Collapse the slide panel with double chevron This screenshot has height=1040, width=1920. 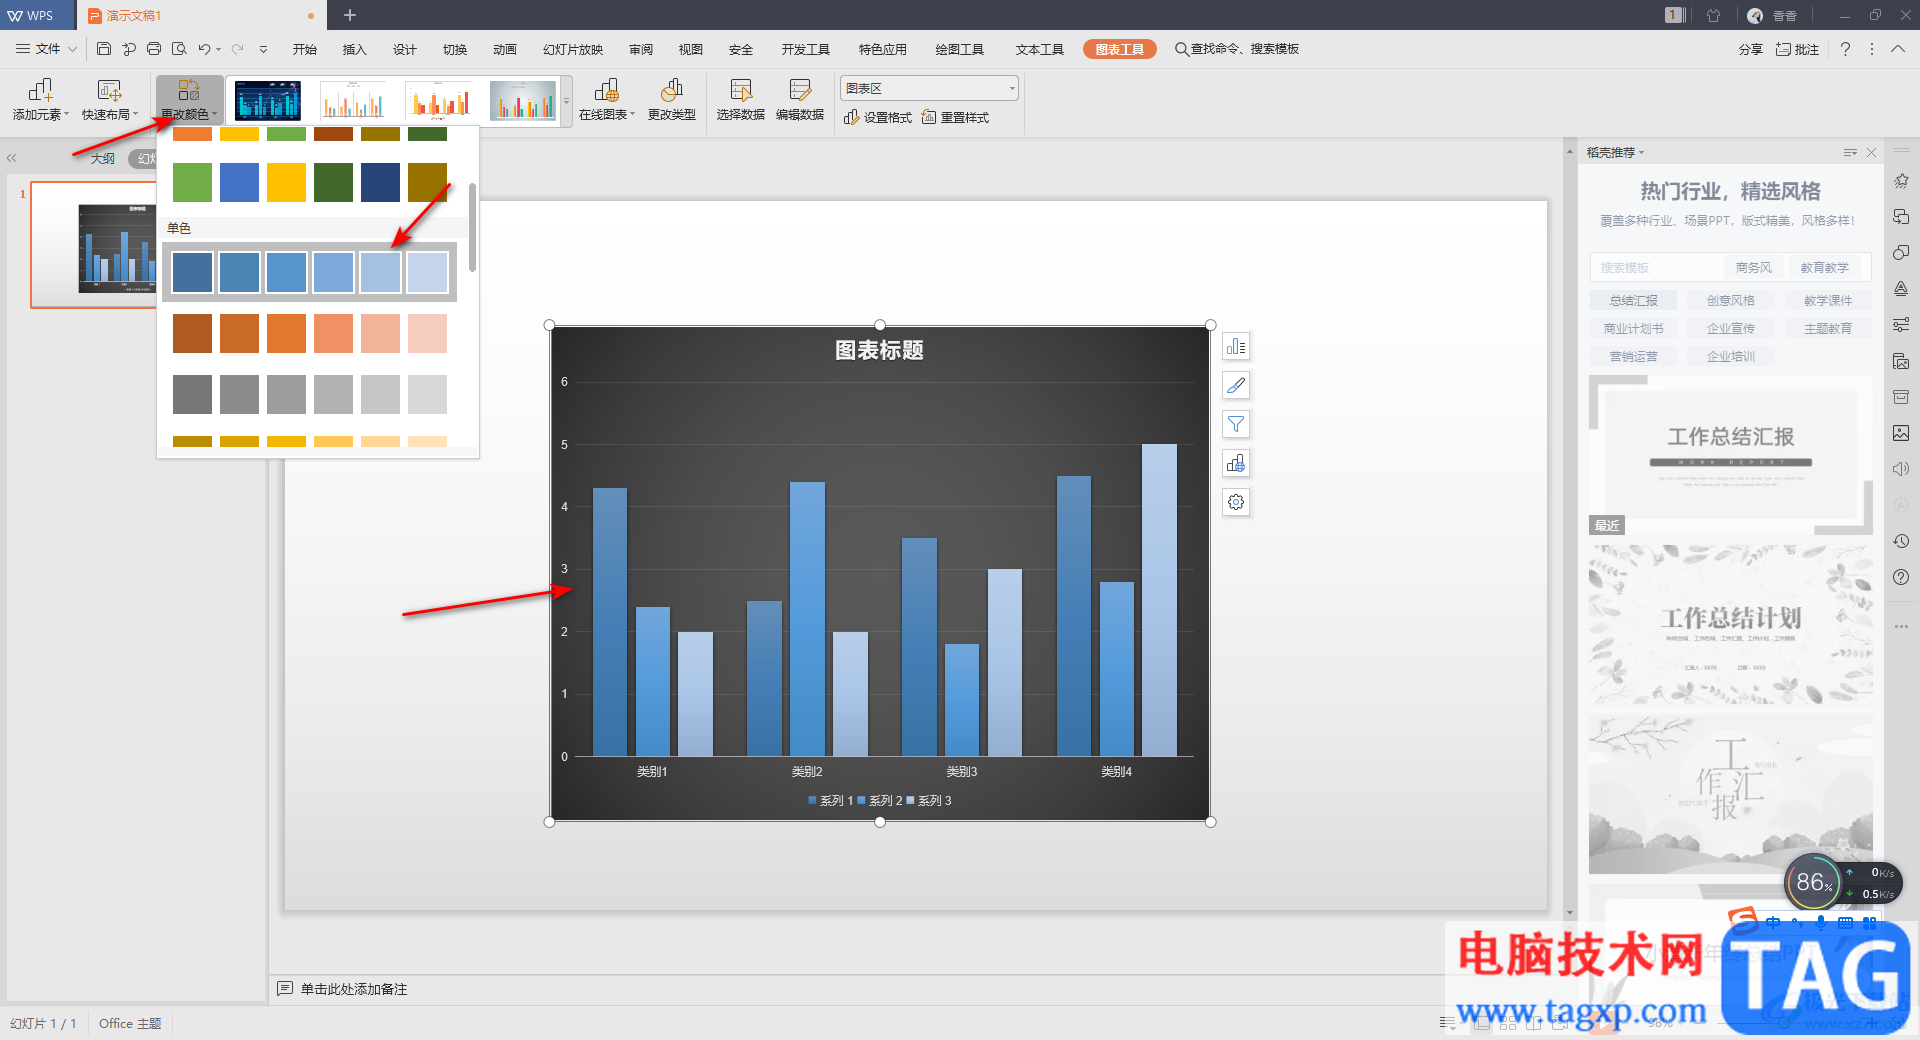(12, 158)
